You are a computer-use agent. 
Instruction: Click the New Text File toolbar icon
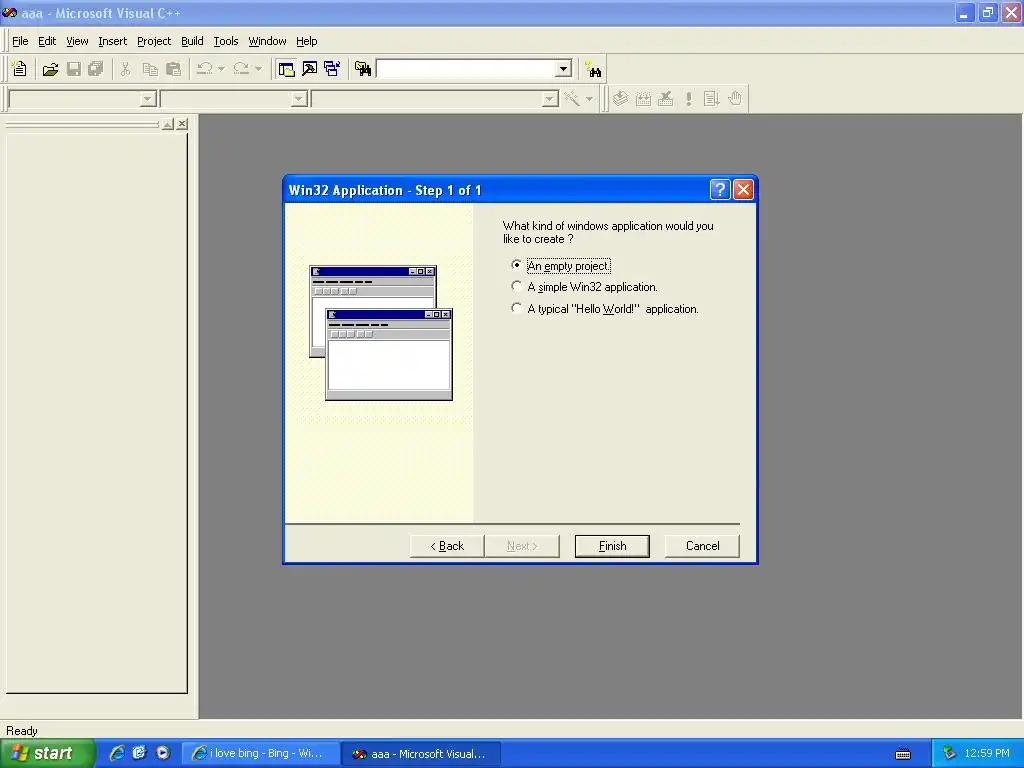click(20, 69)
